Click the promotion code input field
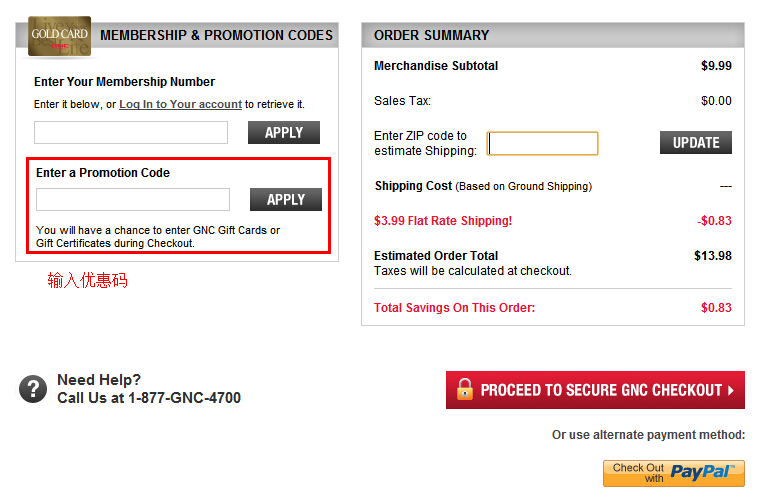Viewport: 763px width, 494px height. pyautogui.click(x=133, y=199)
